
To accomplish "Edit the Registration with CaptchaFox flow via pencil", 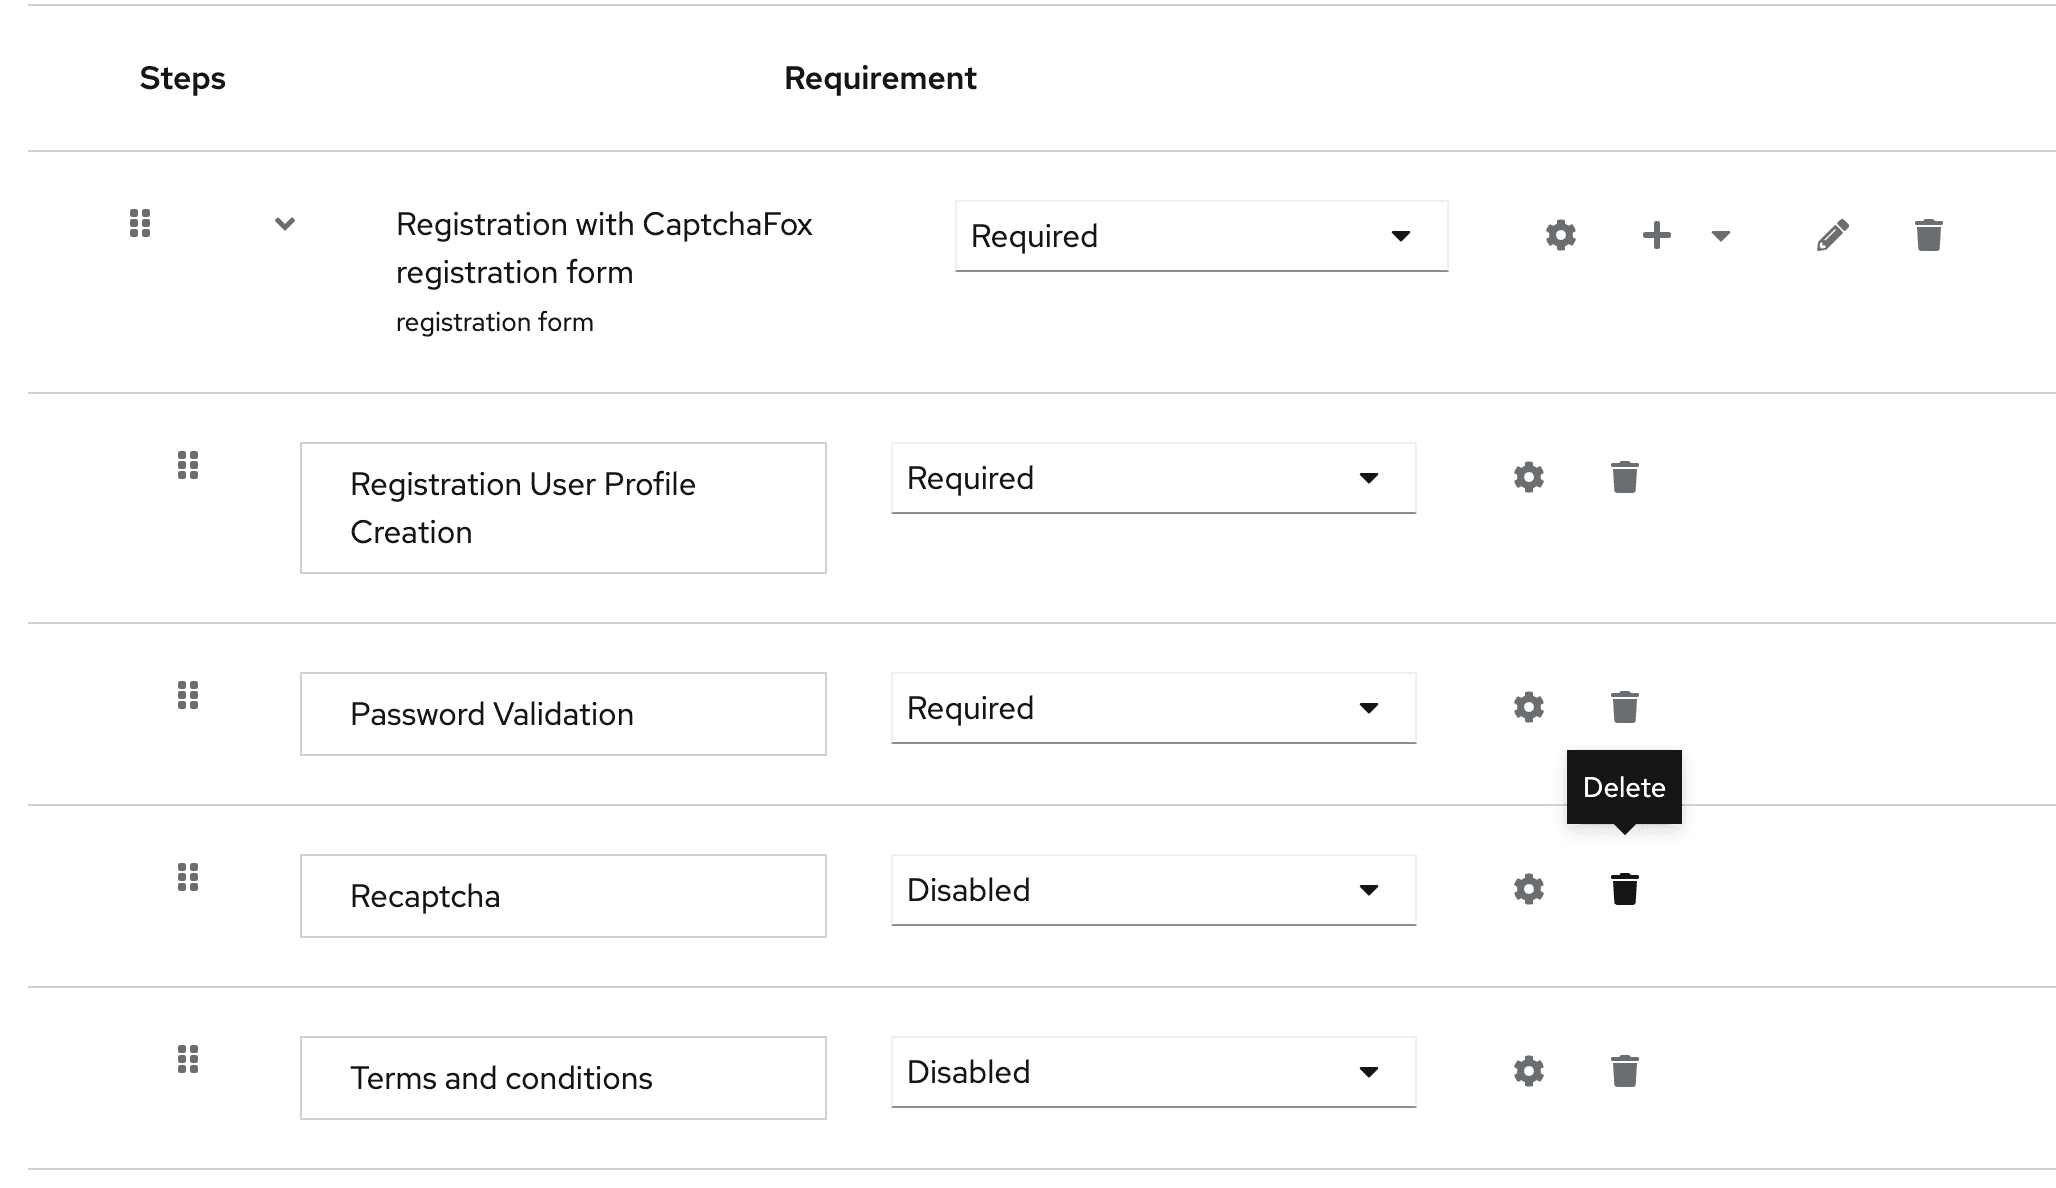I will 1832,236.
